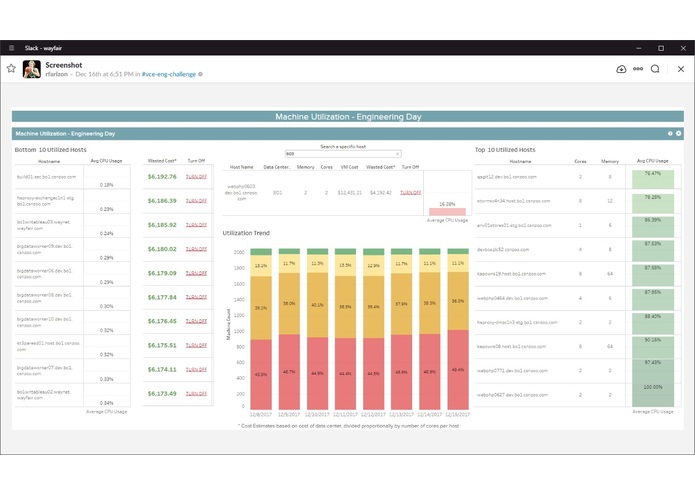Open the more actions ellipsis icon
The width and height of the screenshot is (695, 494).
coord(638,69)
